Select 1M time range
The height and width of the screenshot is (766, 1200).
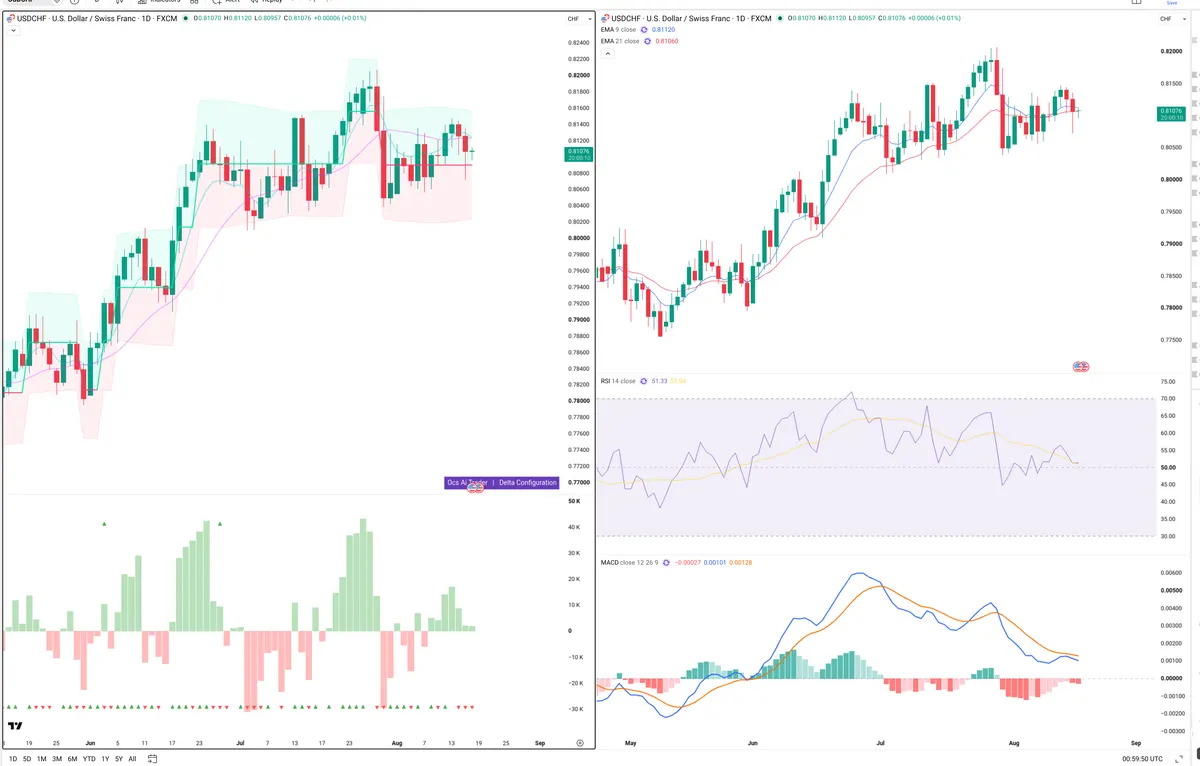tap(42, 759)
